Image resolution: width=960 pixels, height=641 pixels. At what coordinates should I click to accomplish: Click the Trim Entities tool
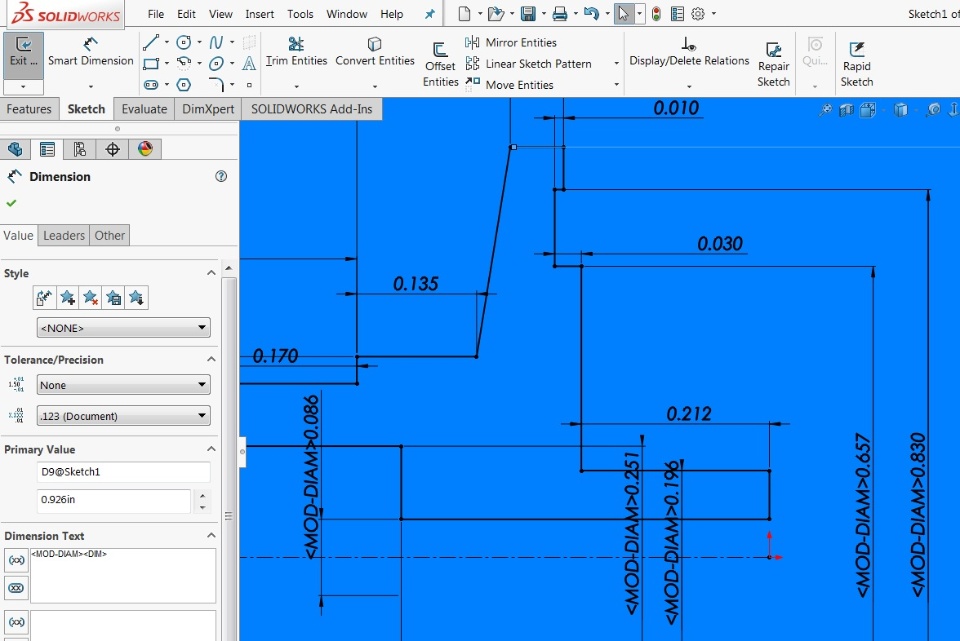pyautogui.click(x=296, y=51)
